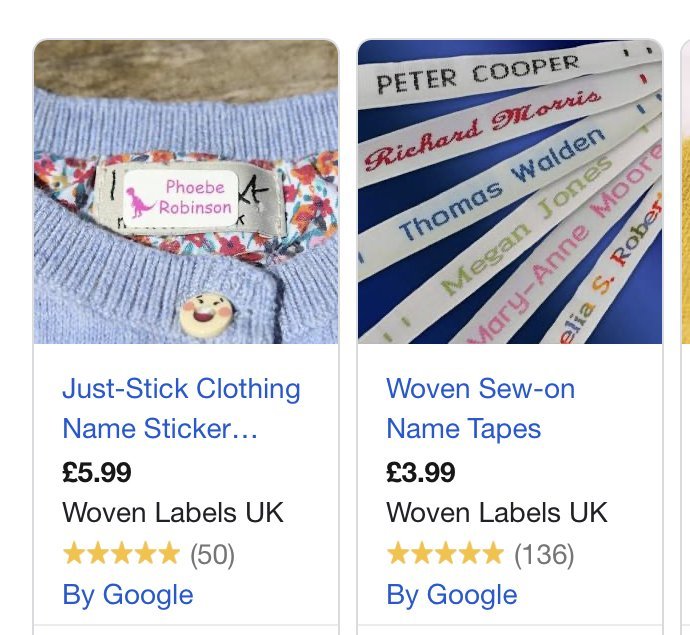This screenshot has height=635, width=690.
Task: View the (136) reviews count
Action: point(544,553)
